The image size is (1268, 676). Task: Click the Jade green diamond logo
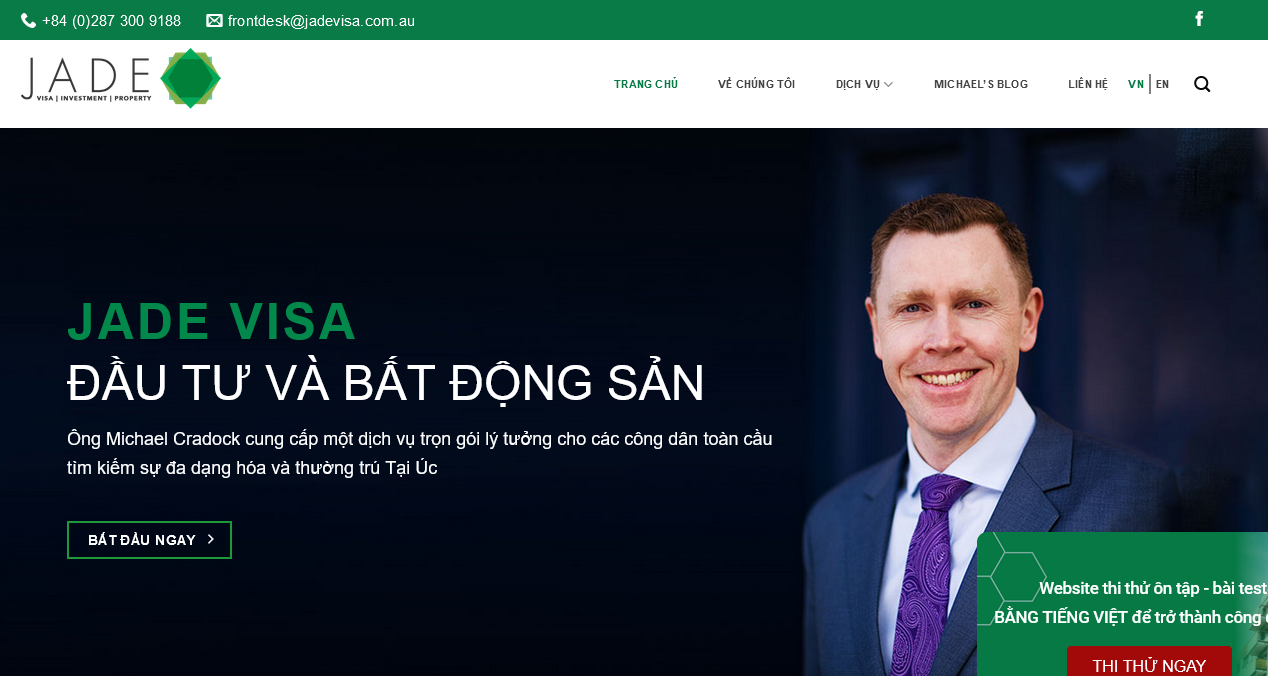[190, 78]
